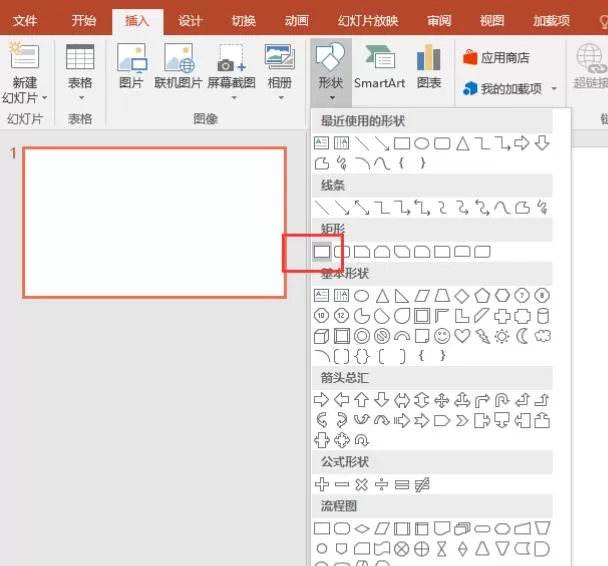Switch to the 幻灯片放映 tab

[368, 20]
